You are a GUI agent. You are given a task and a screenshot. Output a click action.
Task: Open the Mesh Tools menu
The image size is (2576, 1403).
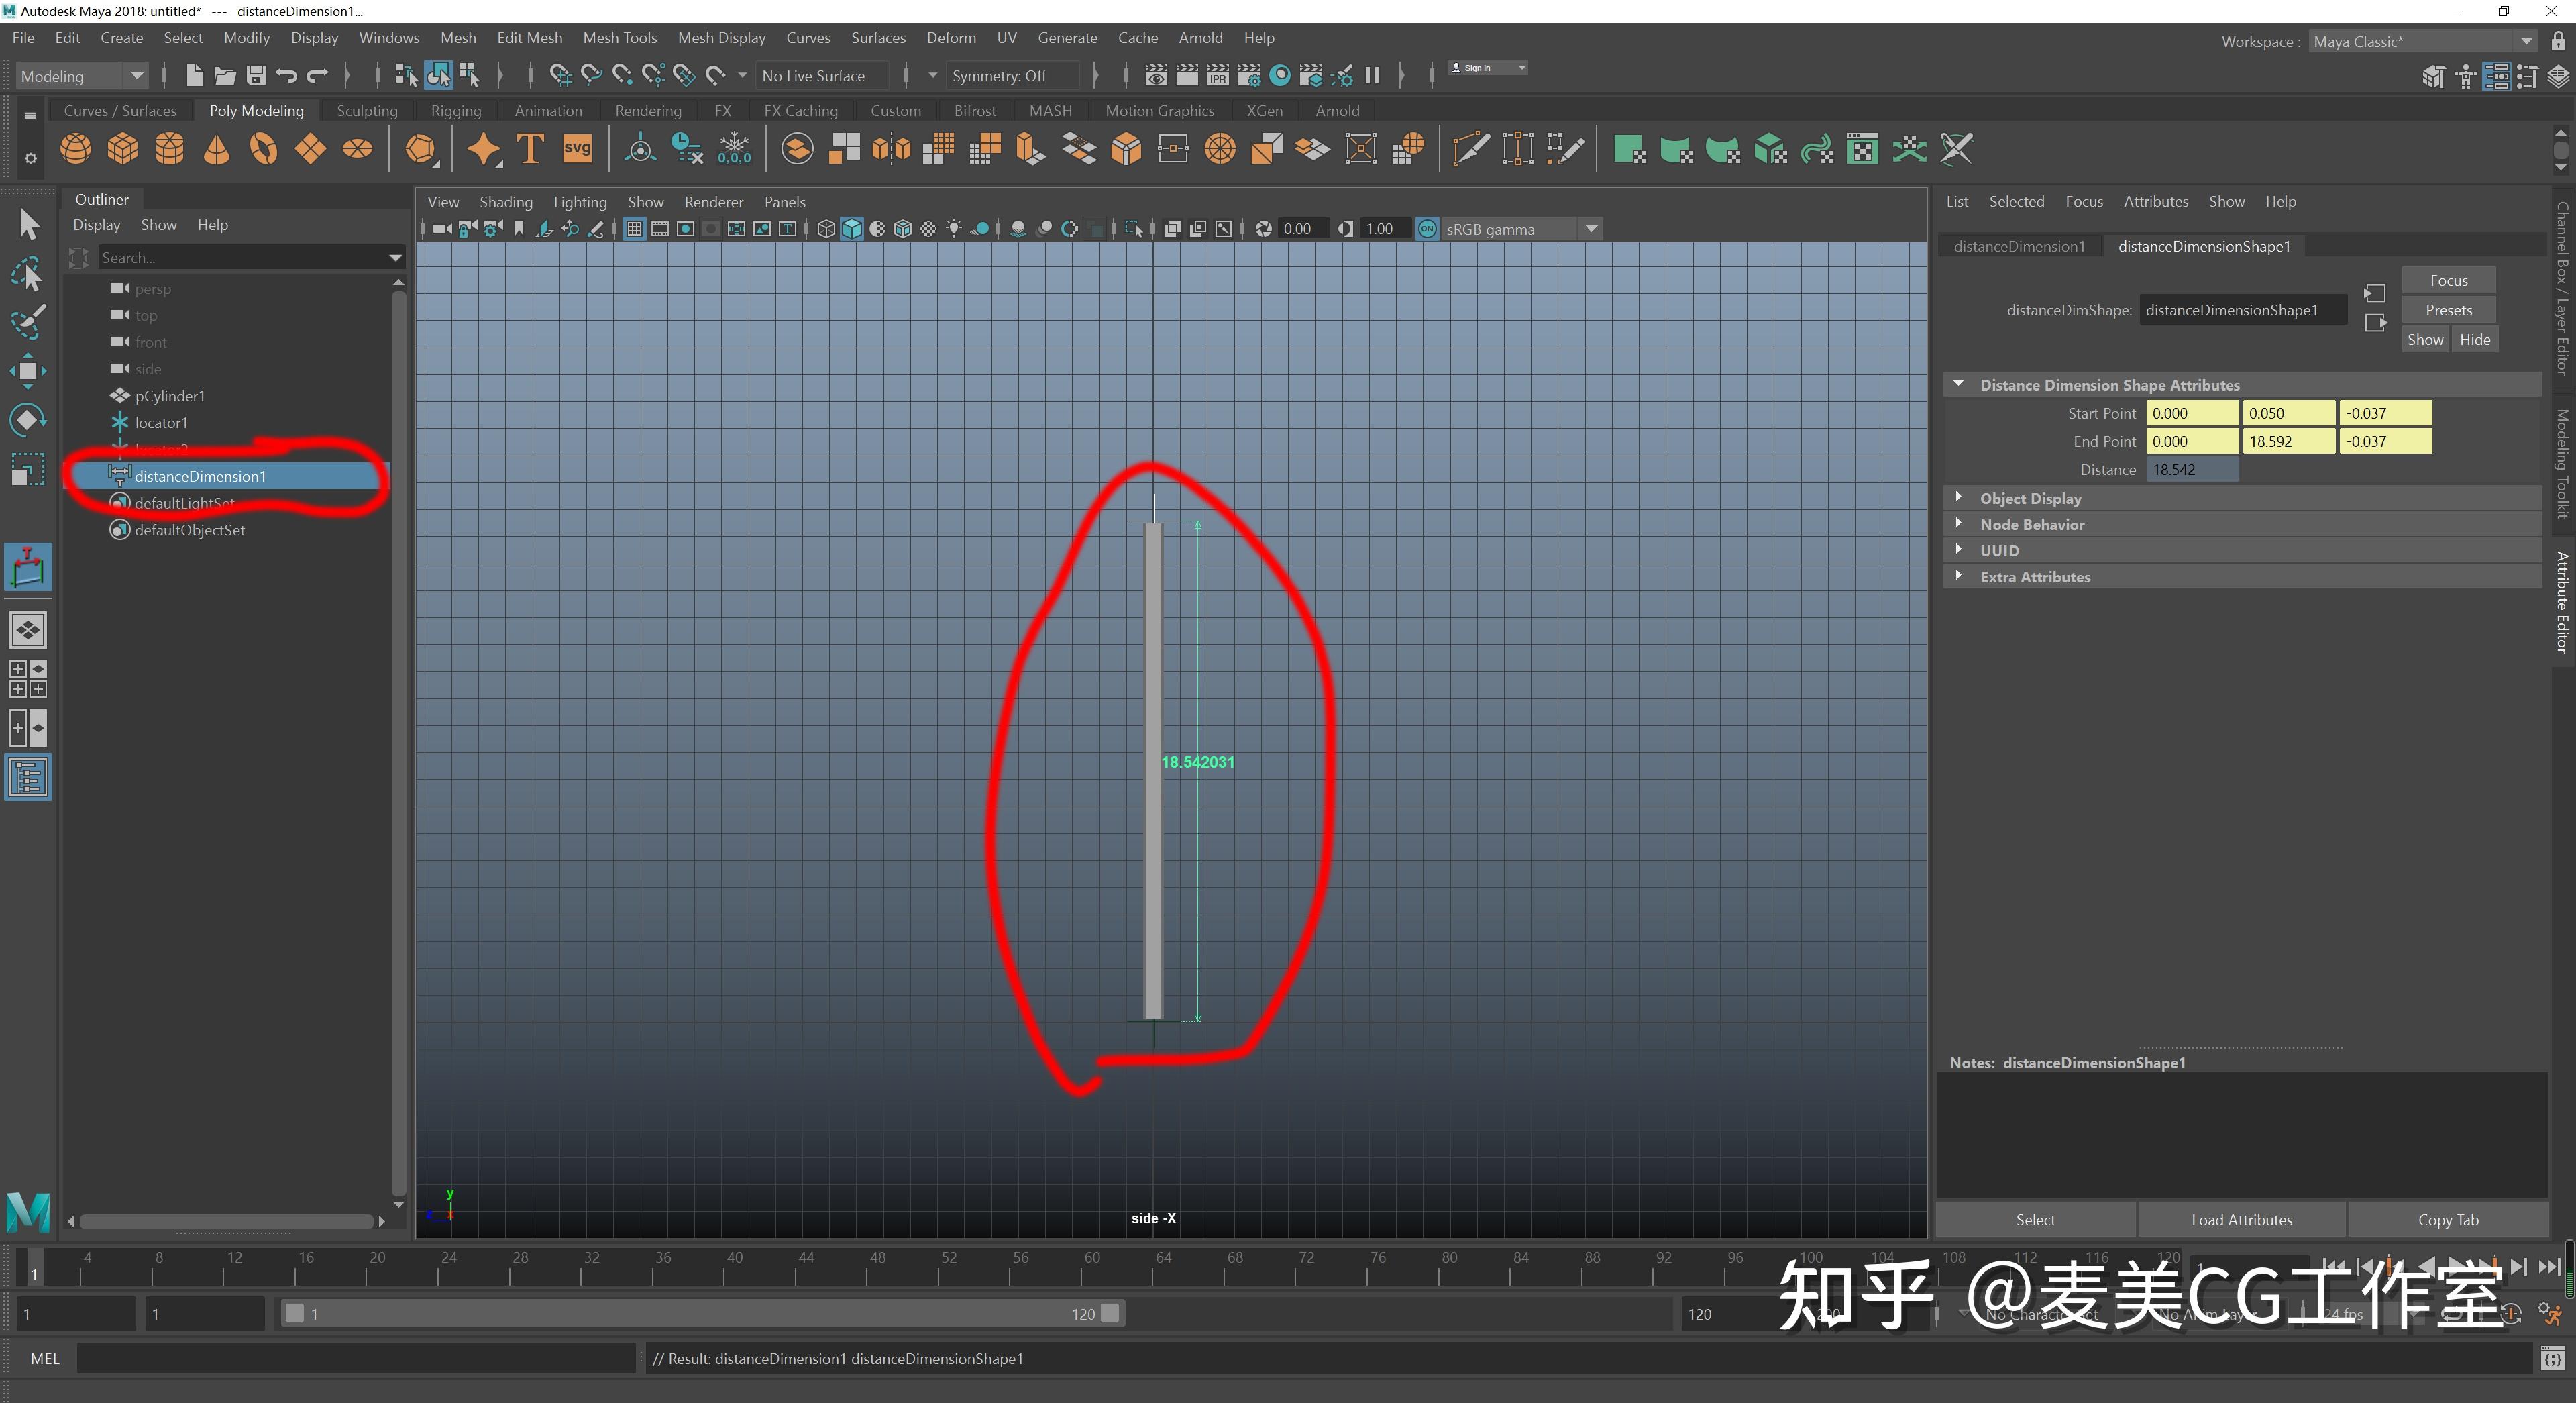click(619, 37)
